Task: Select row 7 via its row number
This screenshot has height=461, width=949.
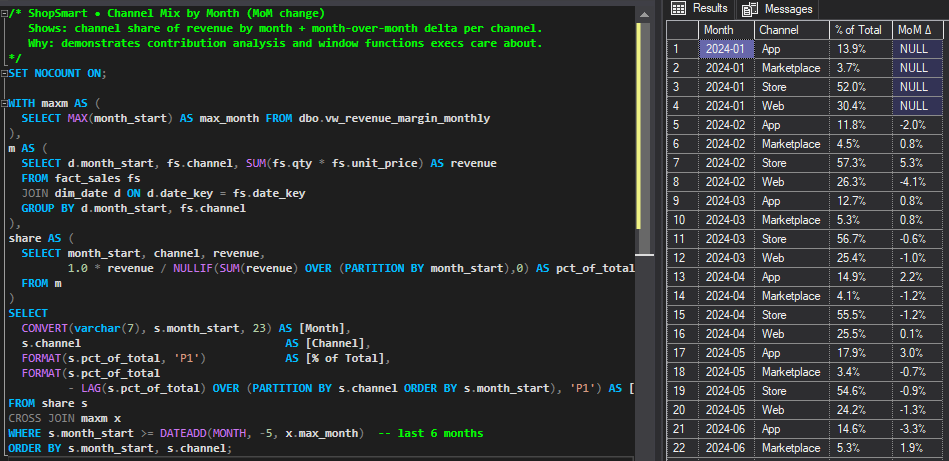Action: pyautogui.click(x=681, y=163)
